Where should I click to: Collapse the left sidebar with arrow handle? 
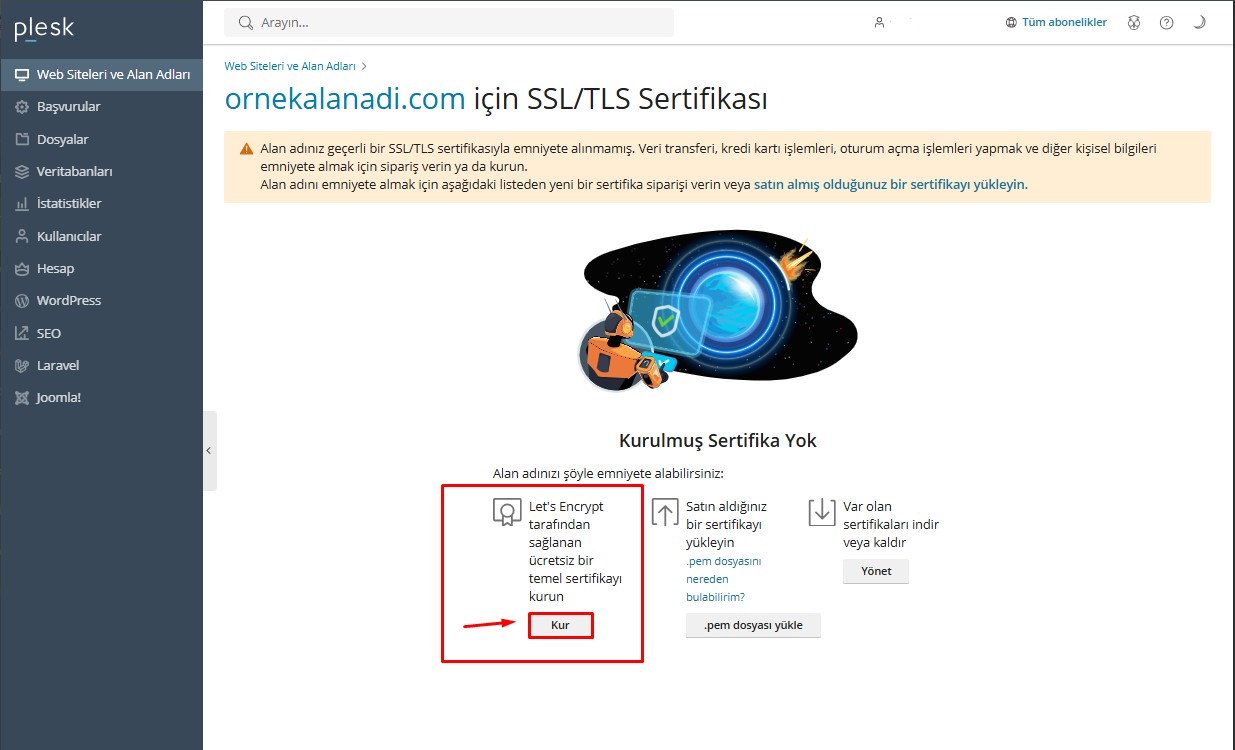(209, 451)
